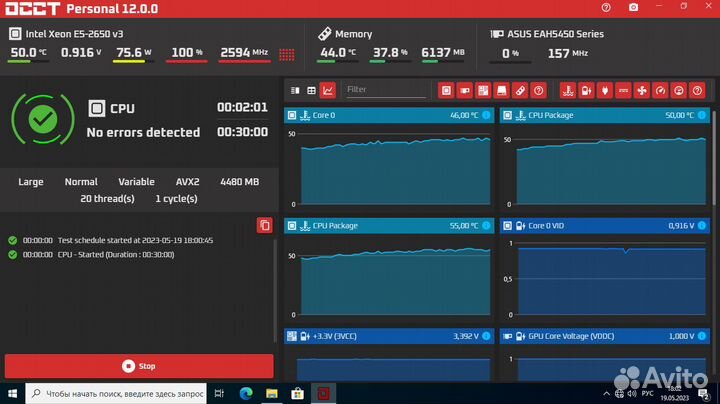Click memory usage value 6137 MB
The width and height of the screenshot is (720, 404).
pos(443,52)
